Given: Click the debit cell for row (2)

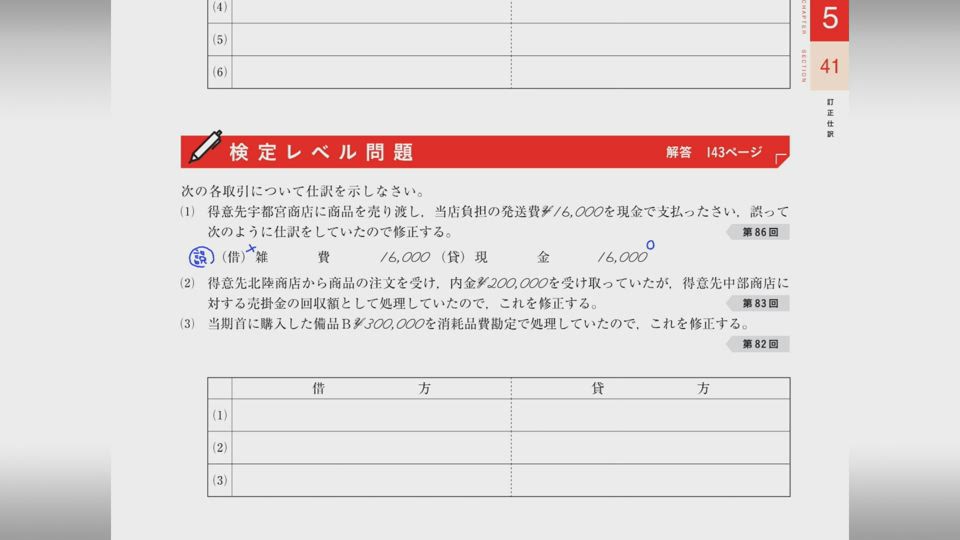Looking at the screenshot, I should pyautogui.click(x=371, y=447).
